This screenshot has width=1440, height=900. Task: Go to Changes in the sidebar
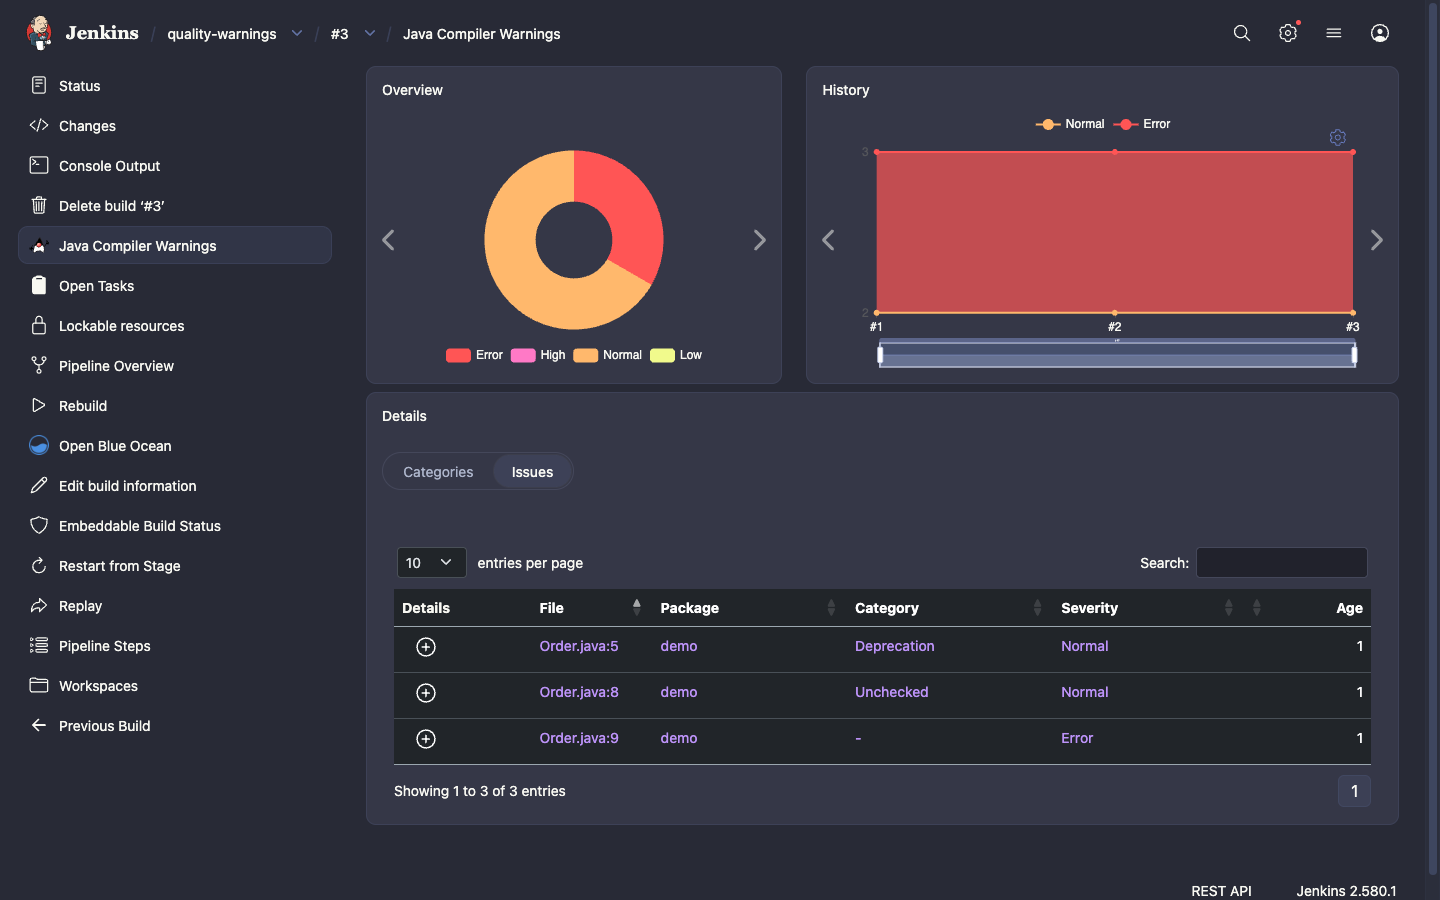coord(175,126)
